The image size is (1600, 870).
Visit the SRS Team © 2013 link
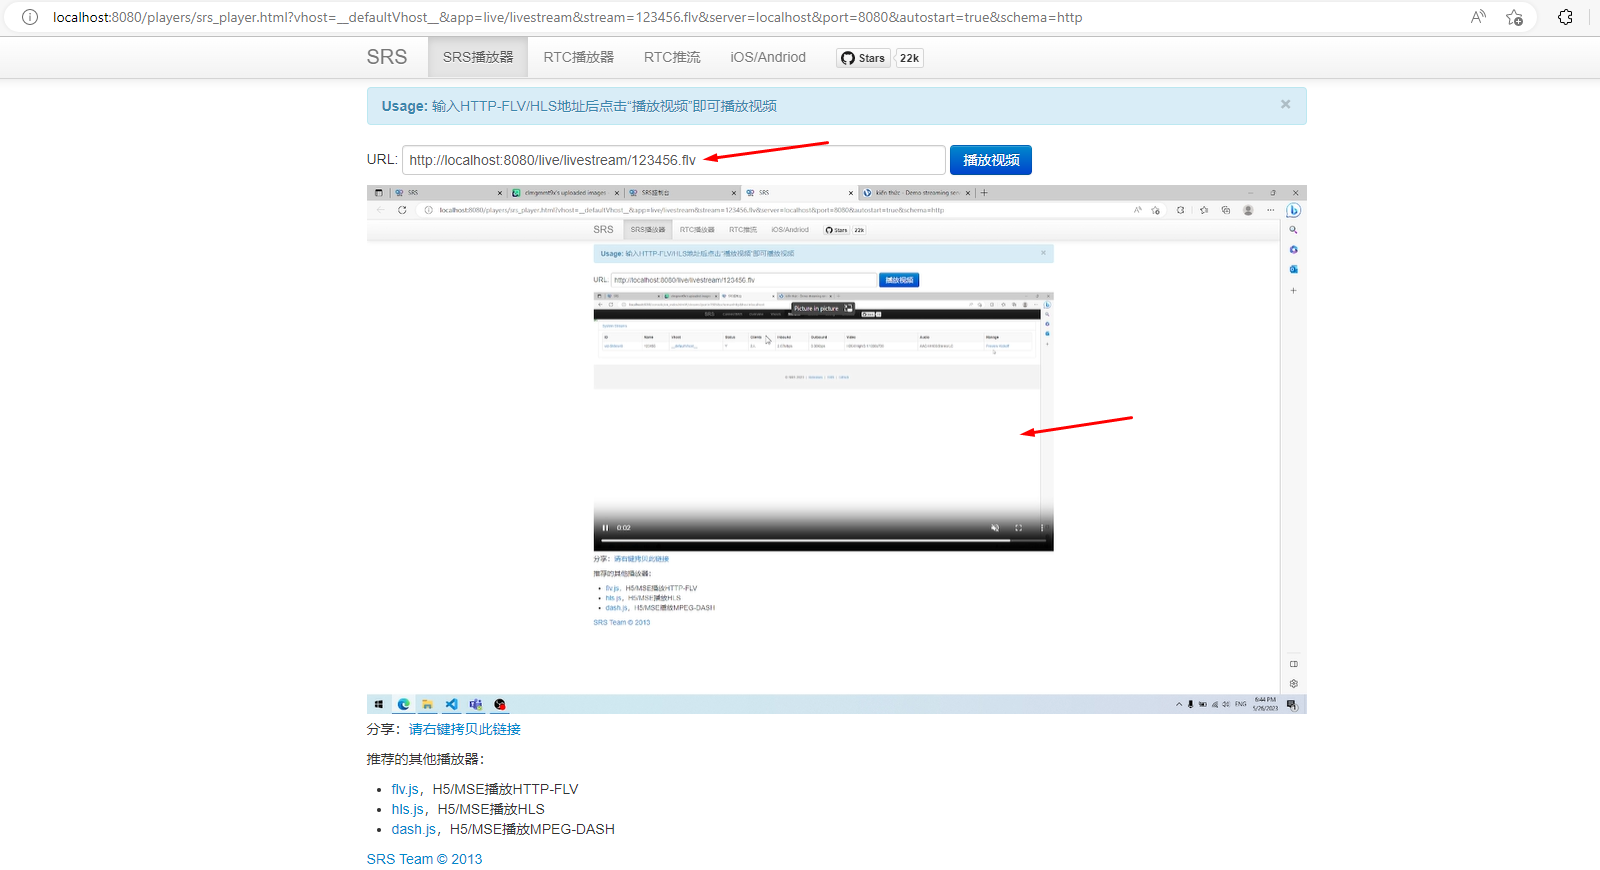pos(424,859)
